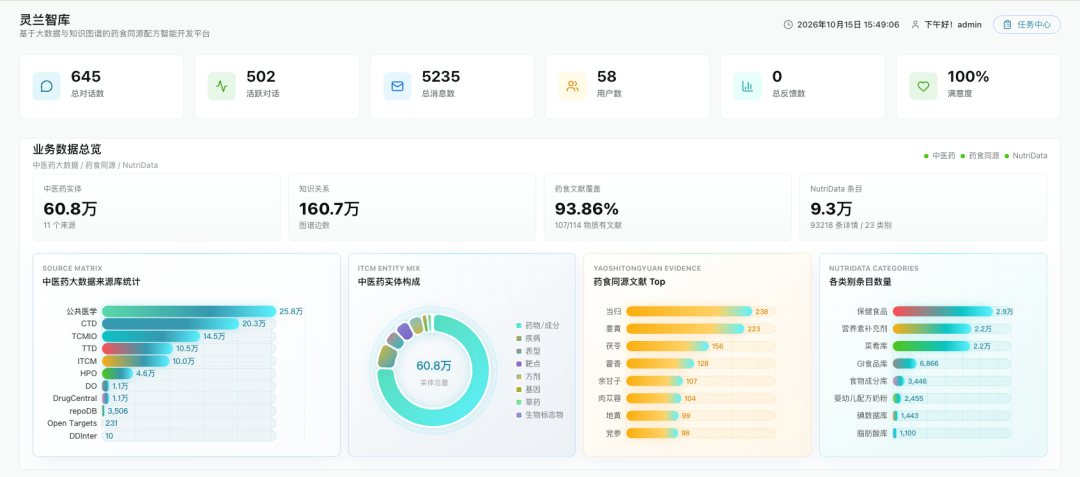Click the 中医药 legend dot in header
The width and height of the screenshot is (1080, 477).
926,156
